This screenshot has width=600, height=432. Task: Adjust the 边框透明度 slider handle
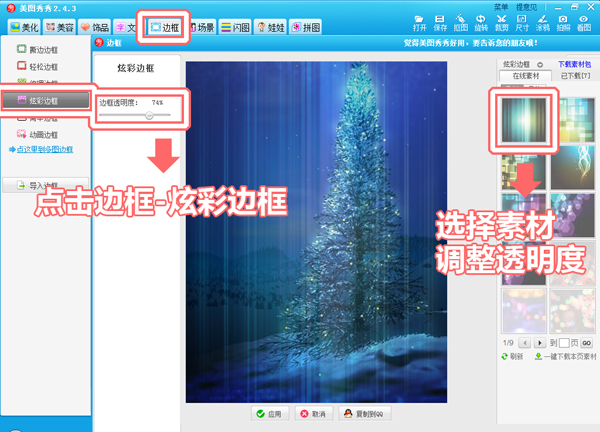coord(149,115)
